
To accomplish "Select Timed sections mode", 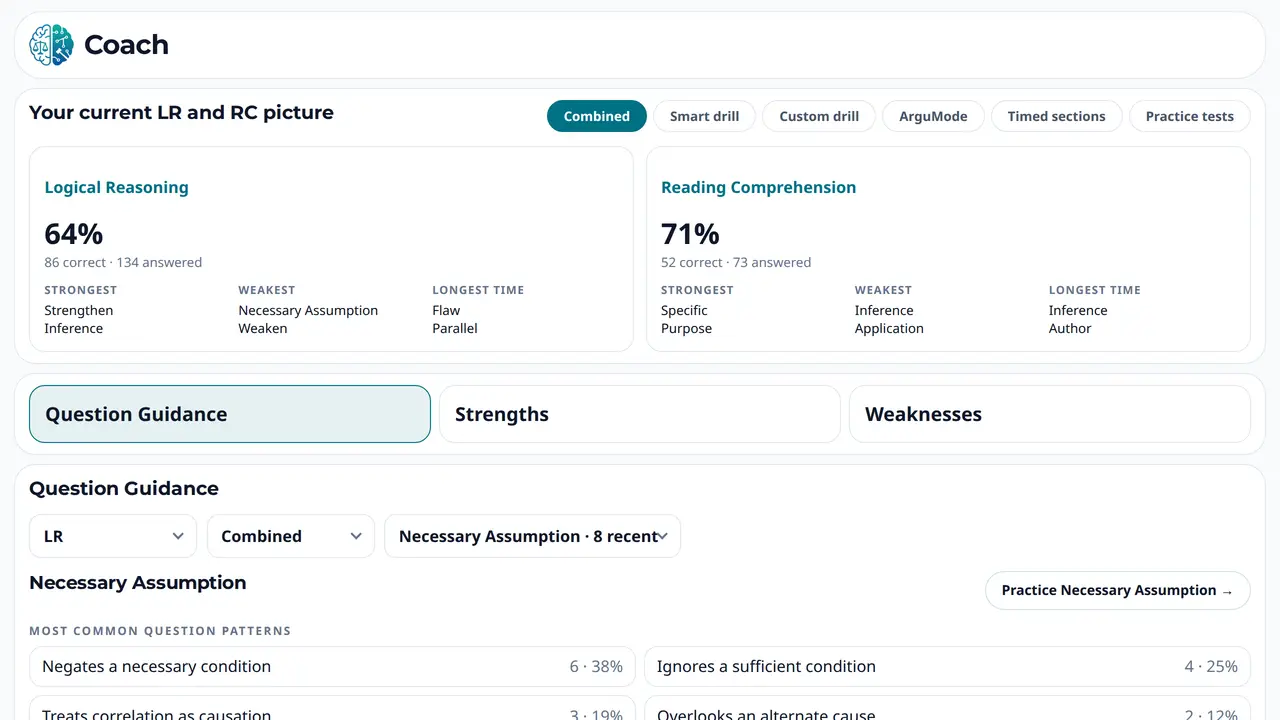I will (x=1056, y=116).
